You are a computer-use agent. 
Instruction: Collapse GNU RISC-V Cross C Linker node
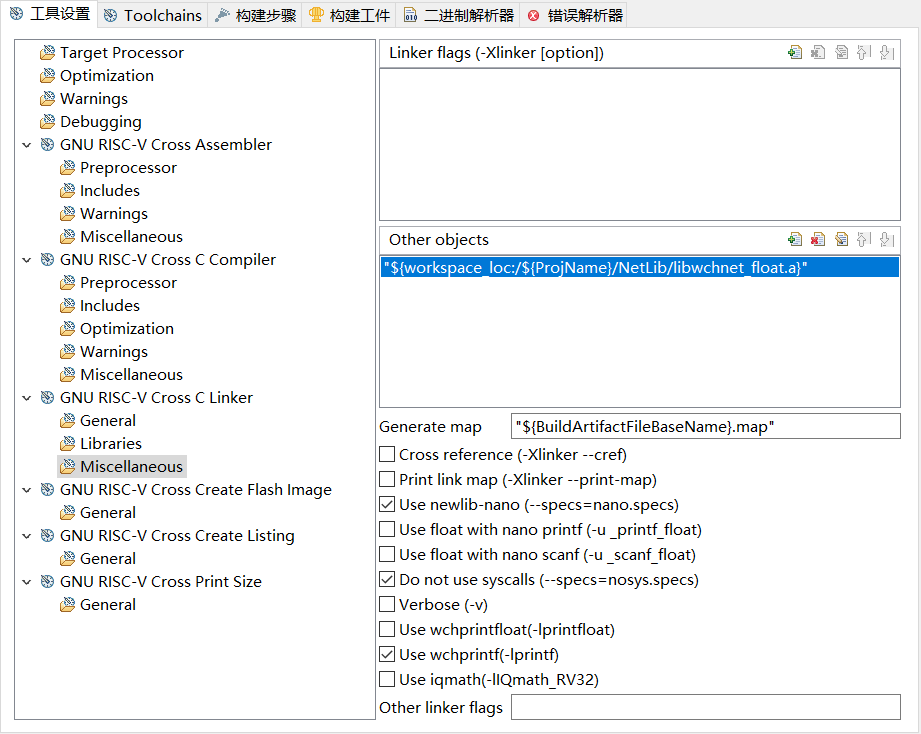point(26,398)
